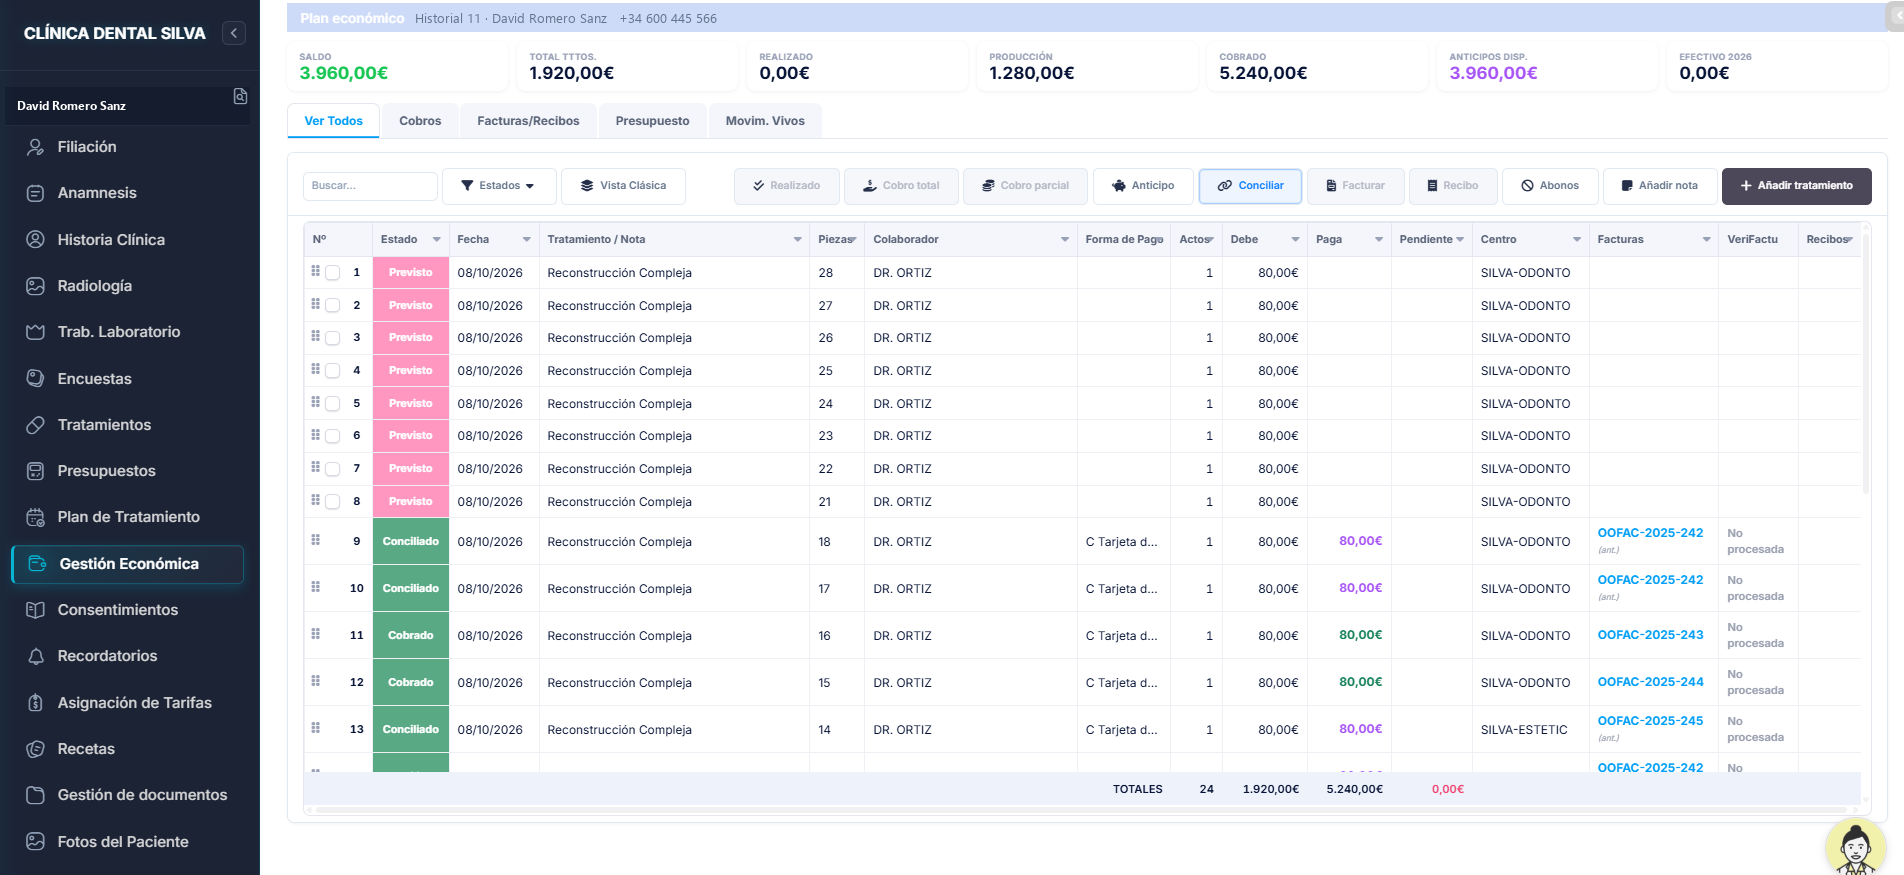
Task: Click the Anticipo button
Action: tap(1143, 186)
